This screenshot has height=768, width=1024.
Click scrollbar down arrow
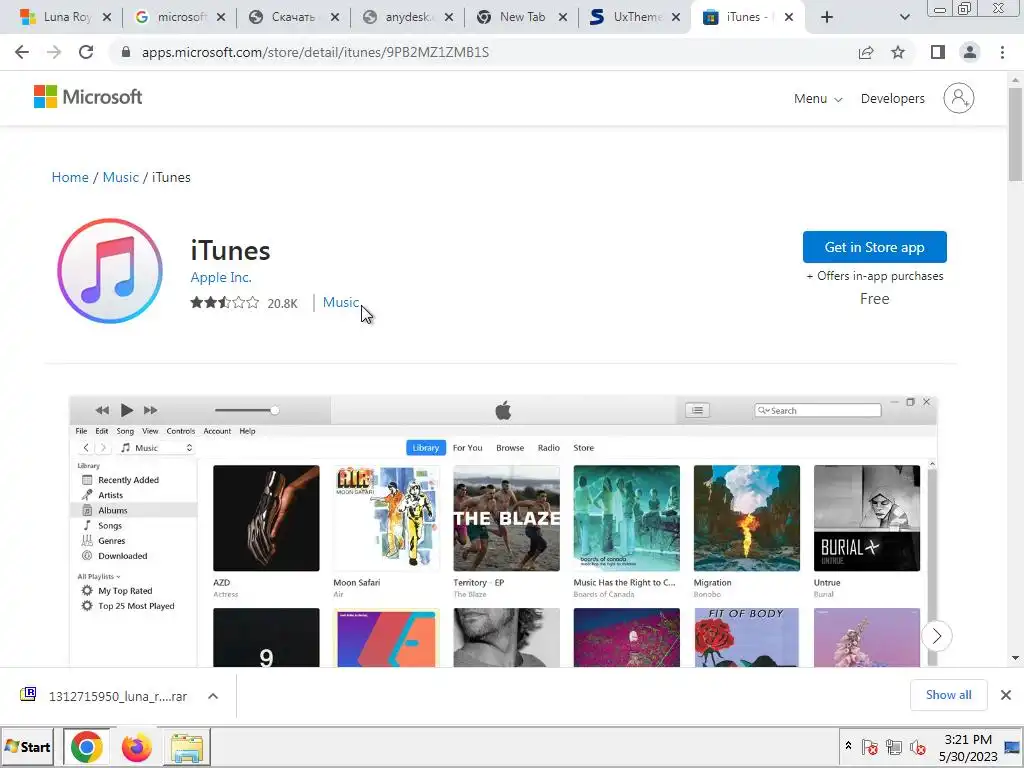tap(1015, 658)
